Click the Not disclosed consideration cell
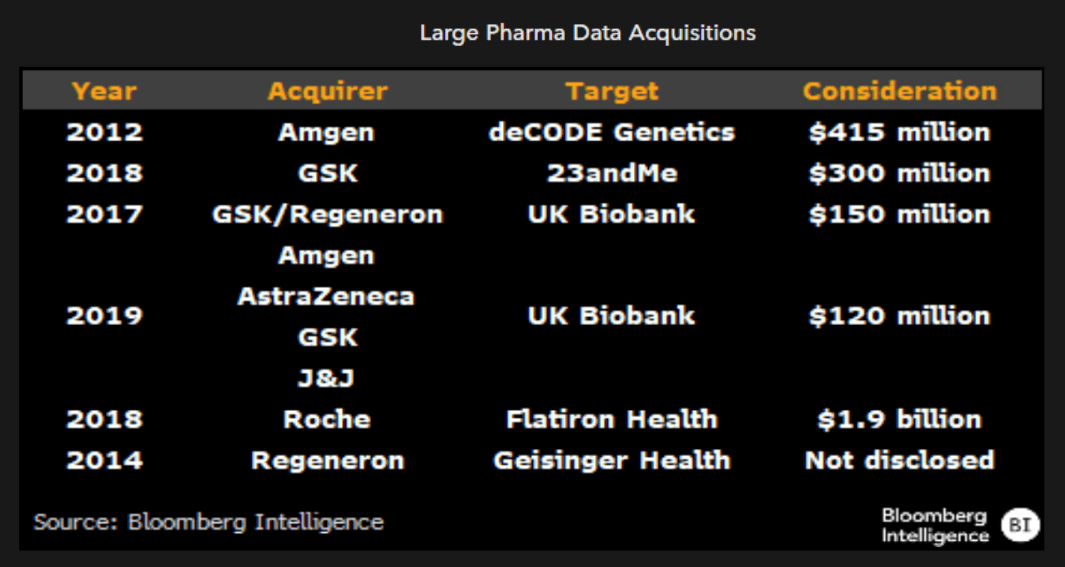The image size is (1065, 567). click(x=899, y=460)
